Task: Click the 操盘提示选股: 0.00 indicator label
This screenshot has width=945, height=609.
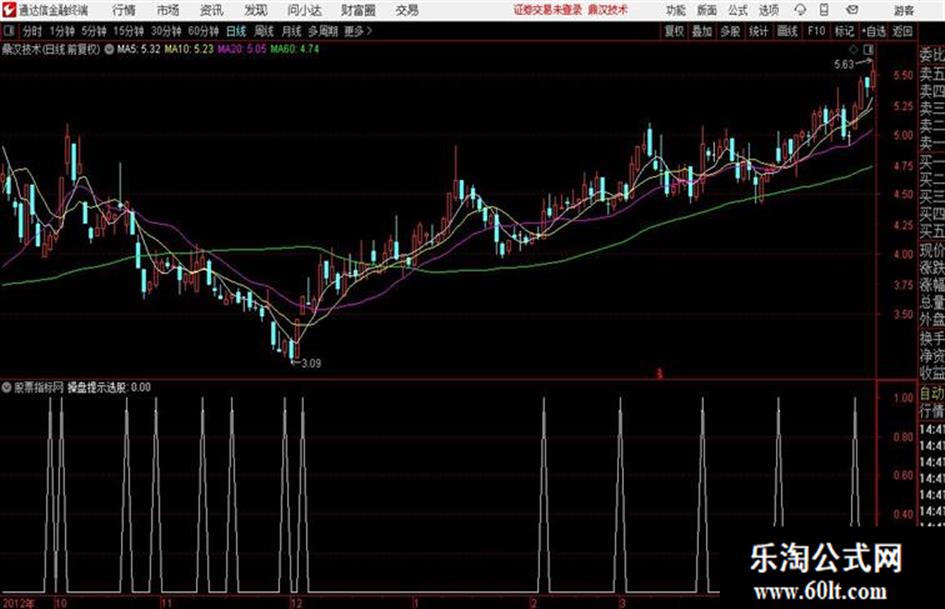Action: tap(109, 387)
